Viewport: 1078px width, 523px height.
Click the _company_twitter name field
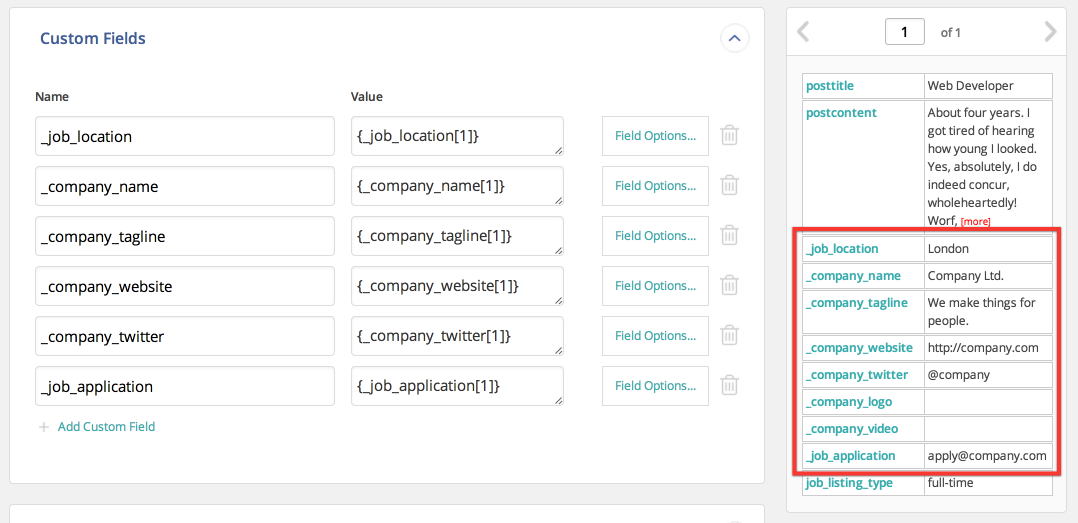185,336
